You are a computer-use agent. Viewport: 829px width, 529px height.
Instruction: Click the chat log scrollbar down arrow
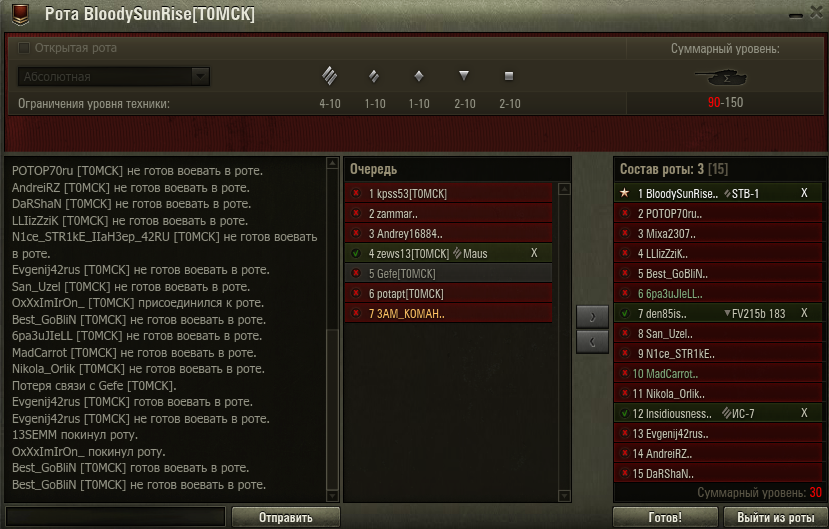point(332,496)
